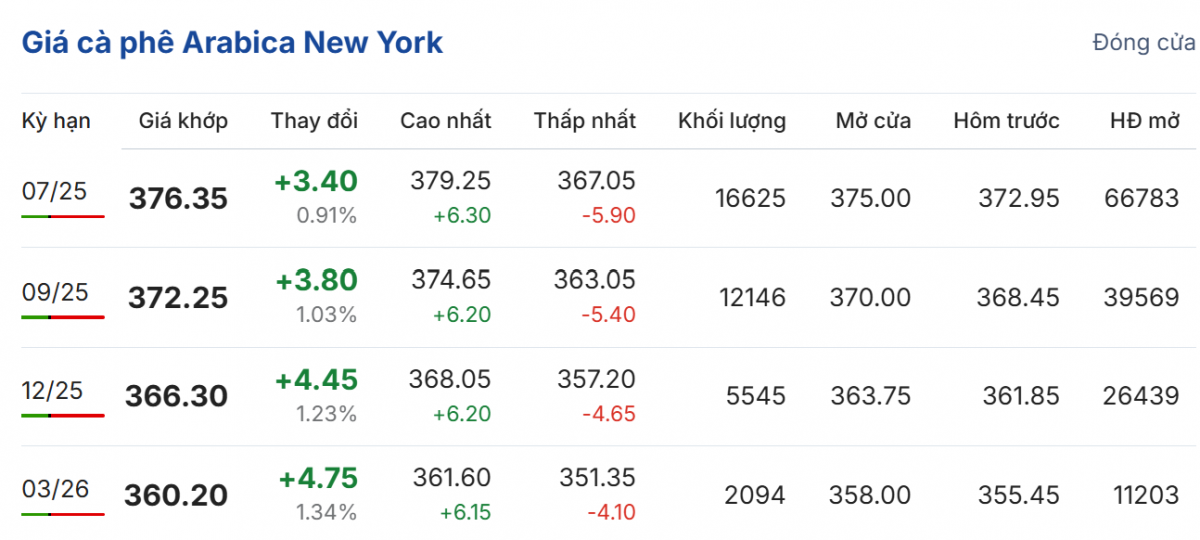
Task: Click the HĐ mở column header
Action: (x=1145, y=121)
